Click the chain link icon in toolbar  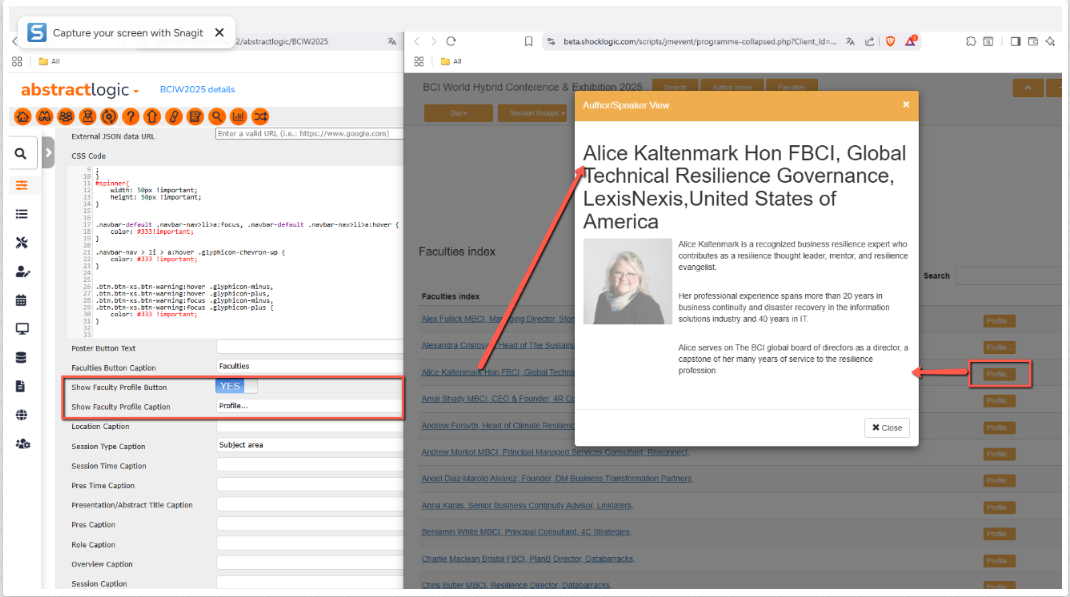(174, 117)
